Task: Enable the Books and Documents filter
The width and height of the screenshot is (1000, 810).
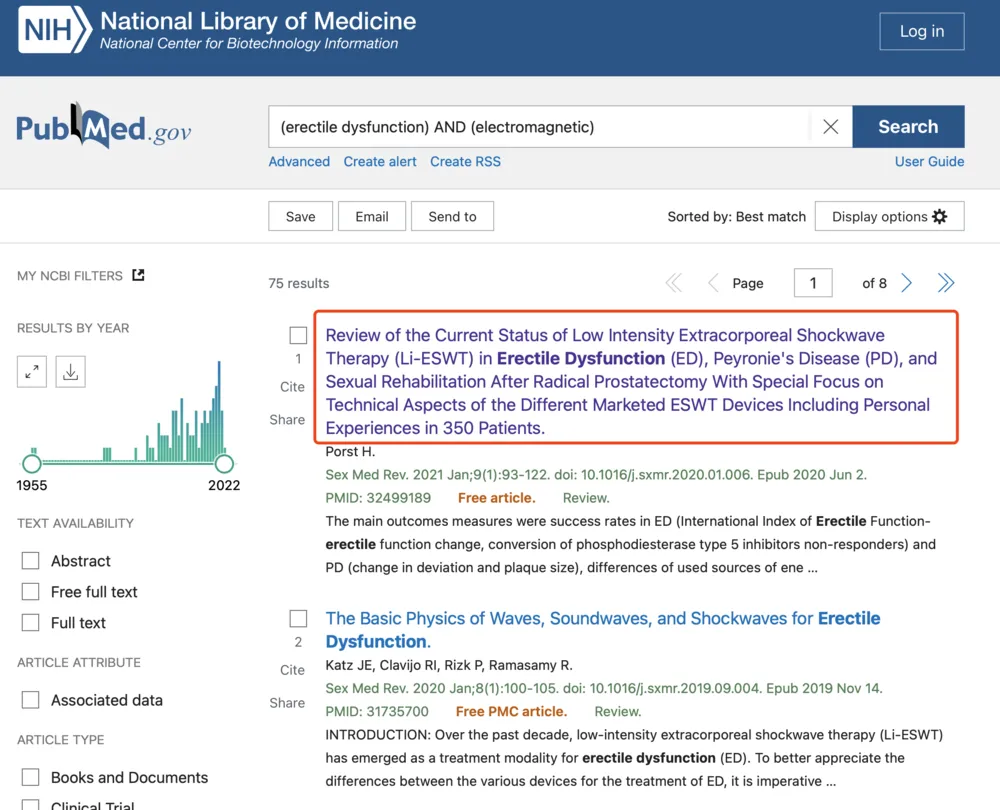Action: [x=31, y=777]
